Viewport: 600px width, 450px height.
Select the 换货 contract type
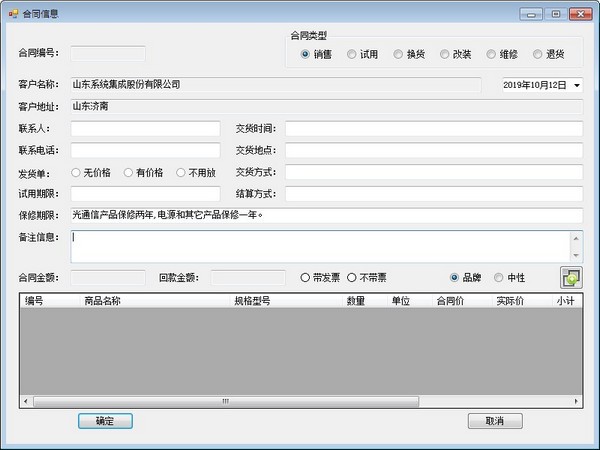click(x=409, y=54)
